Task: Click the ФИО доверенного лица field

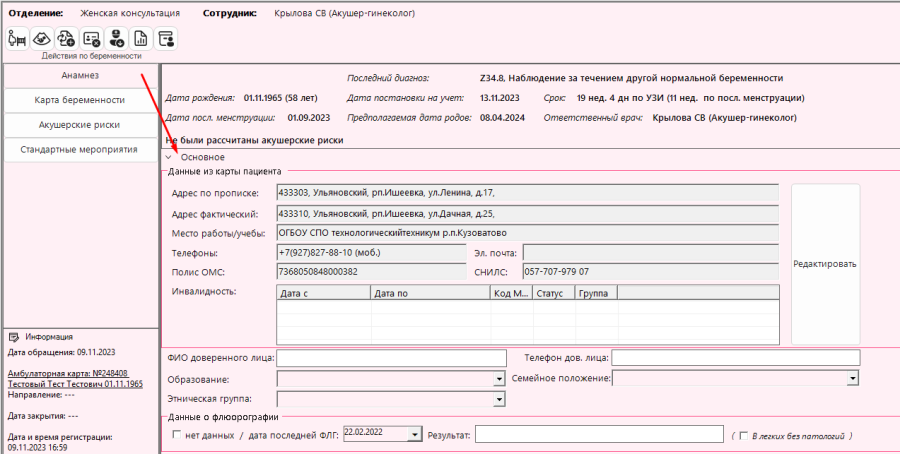Action: click(391, 358)
